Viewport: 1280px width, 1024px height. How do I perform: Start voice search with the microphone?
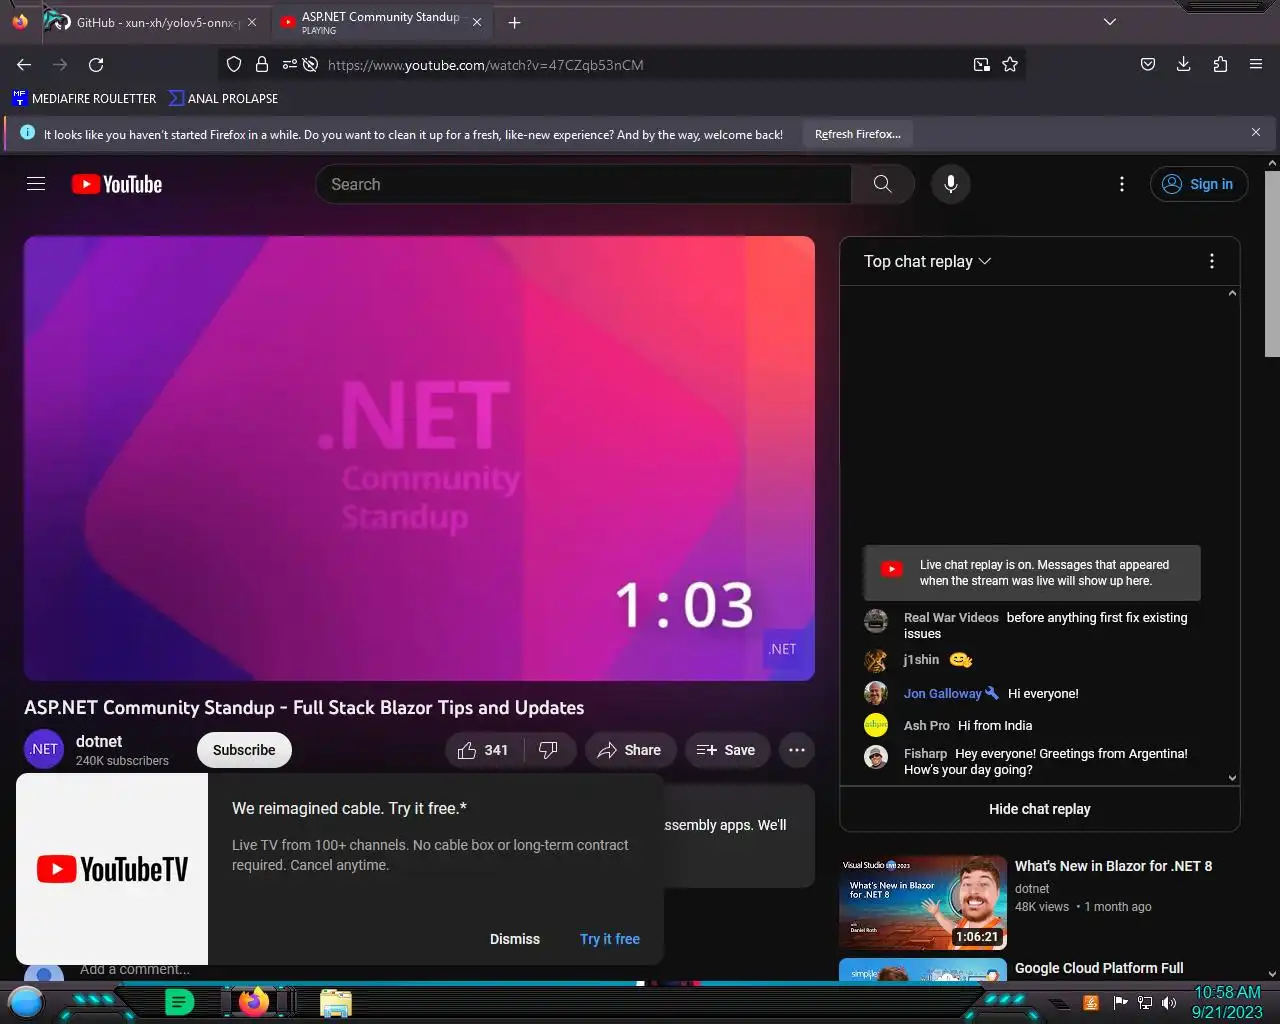[x=951, y=184]
